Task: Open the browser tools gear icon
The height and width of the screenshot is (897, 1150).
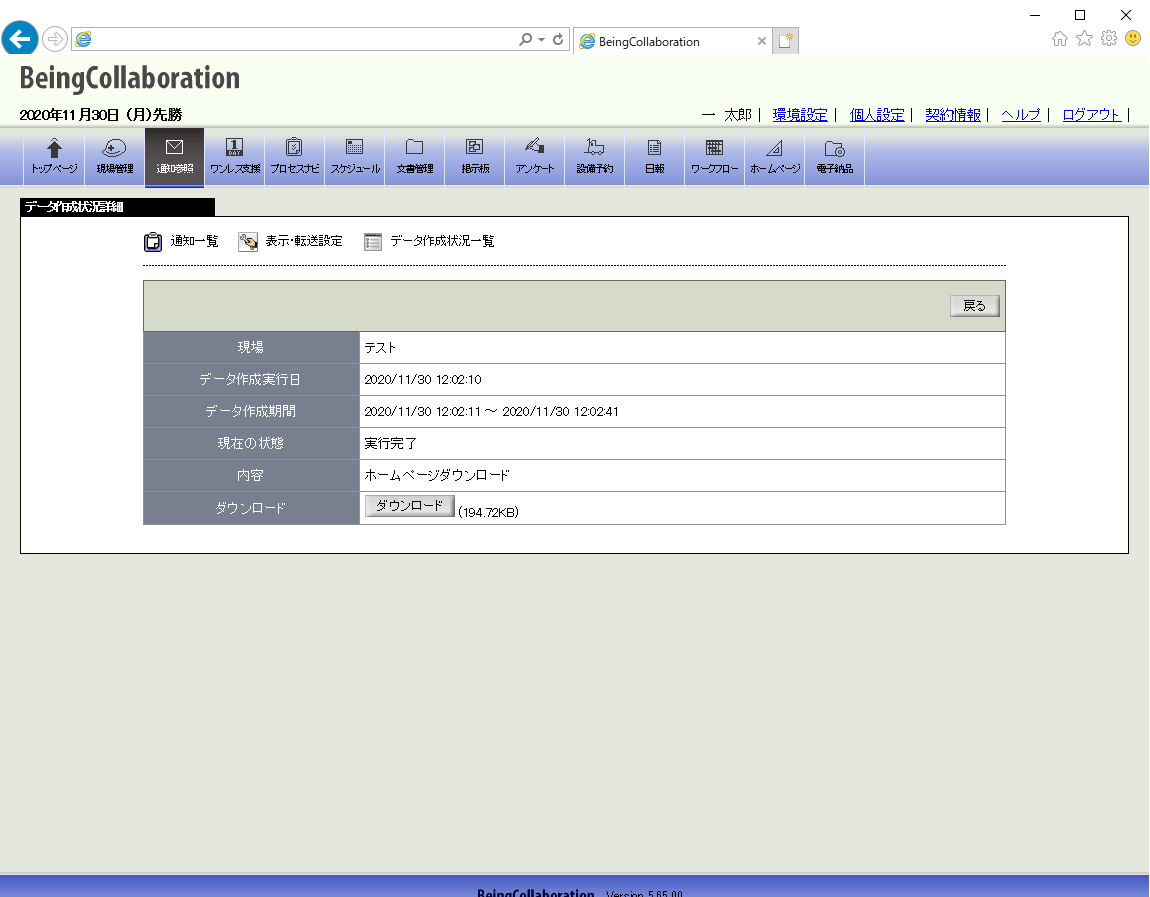Action: point(1109,38)
